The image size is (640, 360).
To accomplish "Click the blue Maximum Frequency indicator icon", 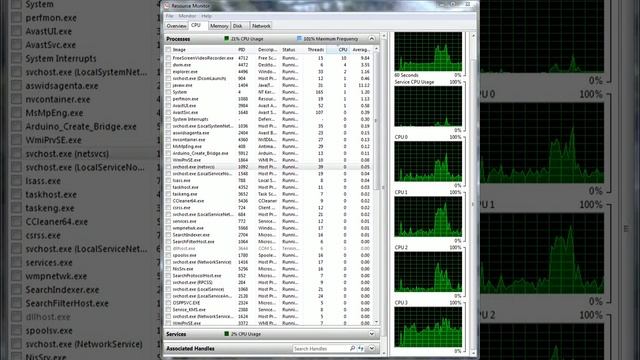I will tap(299, 39).
